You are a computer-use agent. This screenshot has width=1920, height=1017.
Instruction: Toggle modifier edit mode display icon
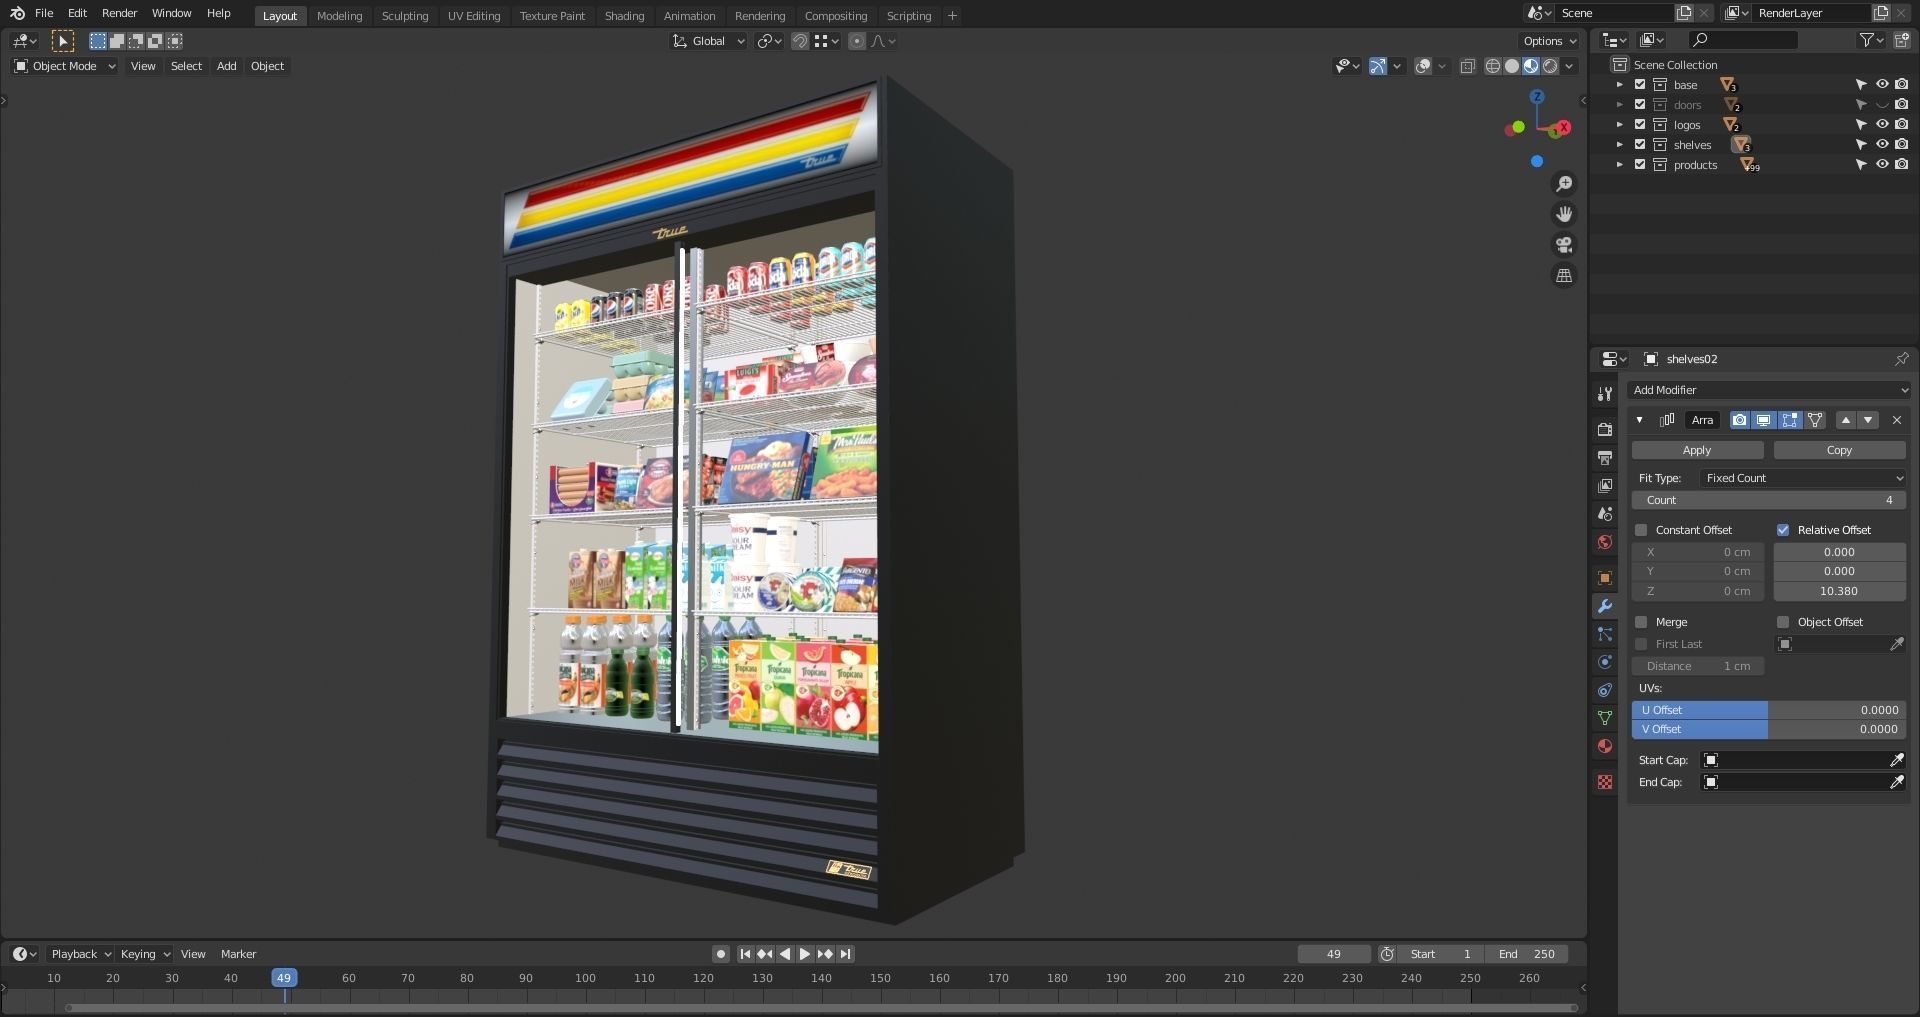1790,420
